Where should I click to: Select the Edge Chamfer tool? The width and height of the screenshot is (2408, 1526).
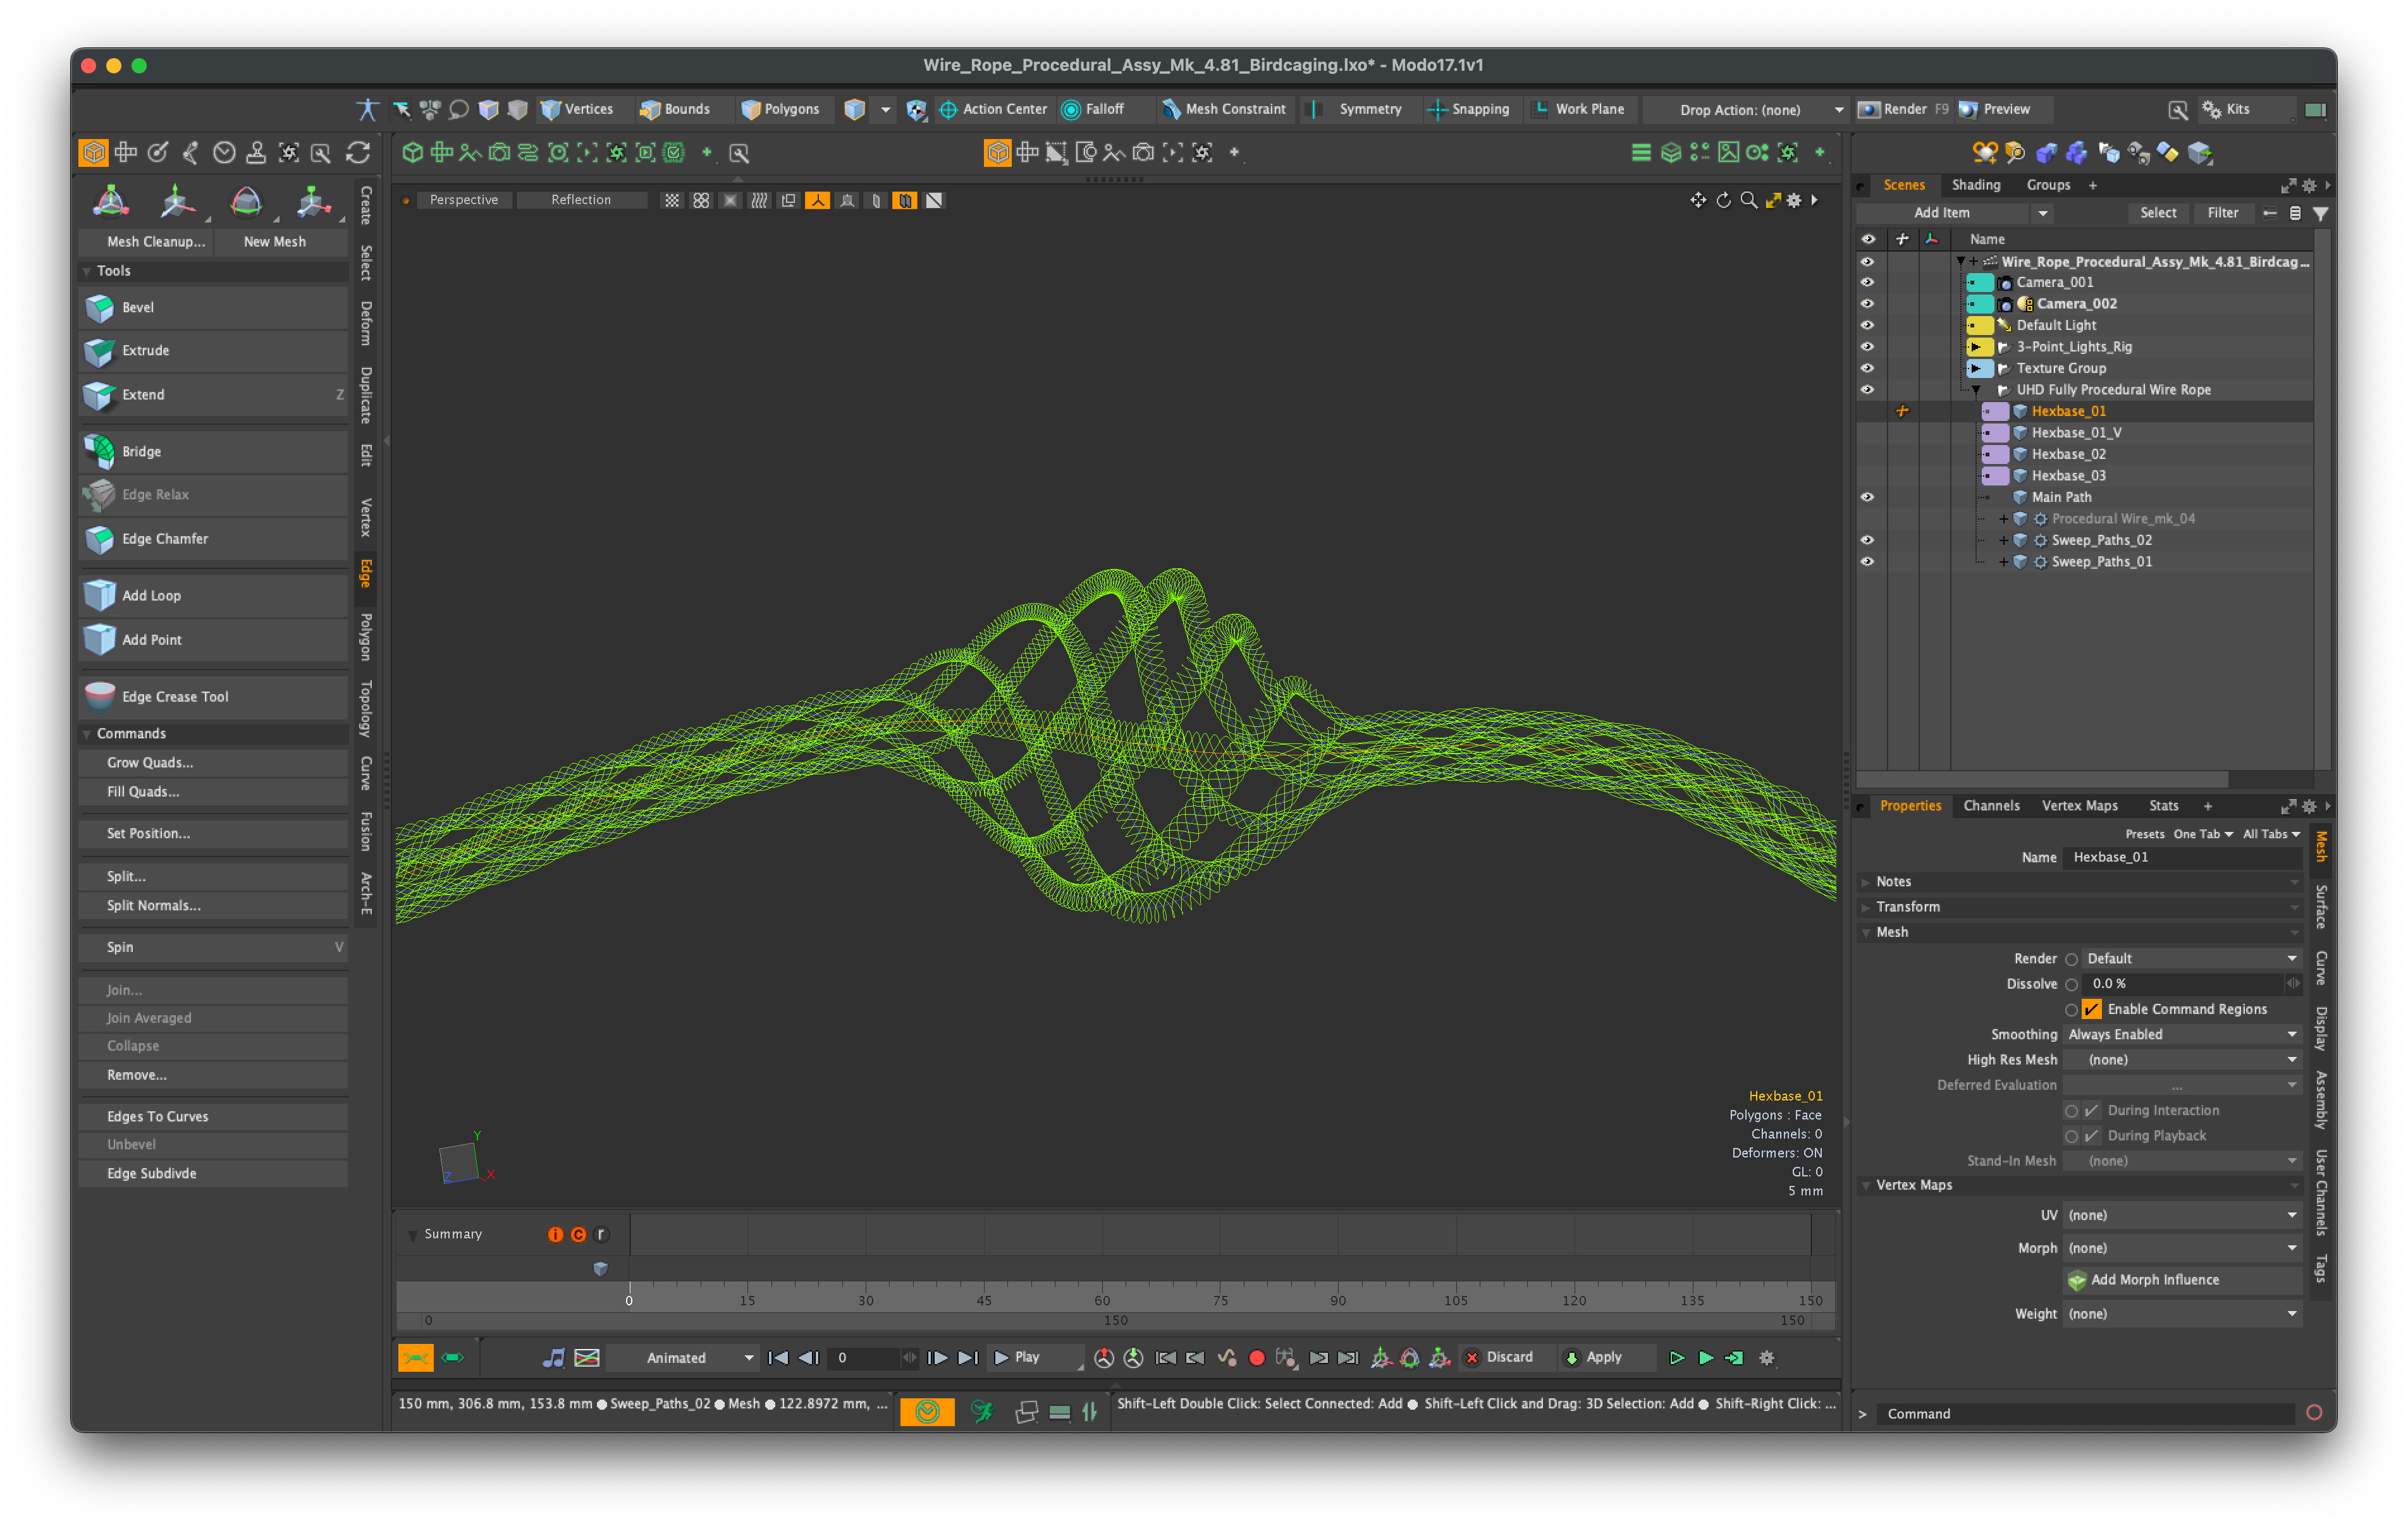click(x=213, y=539)
